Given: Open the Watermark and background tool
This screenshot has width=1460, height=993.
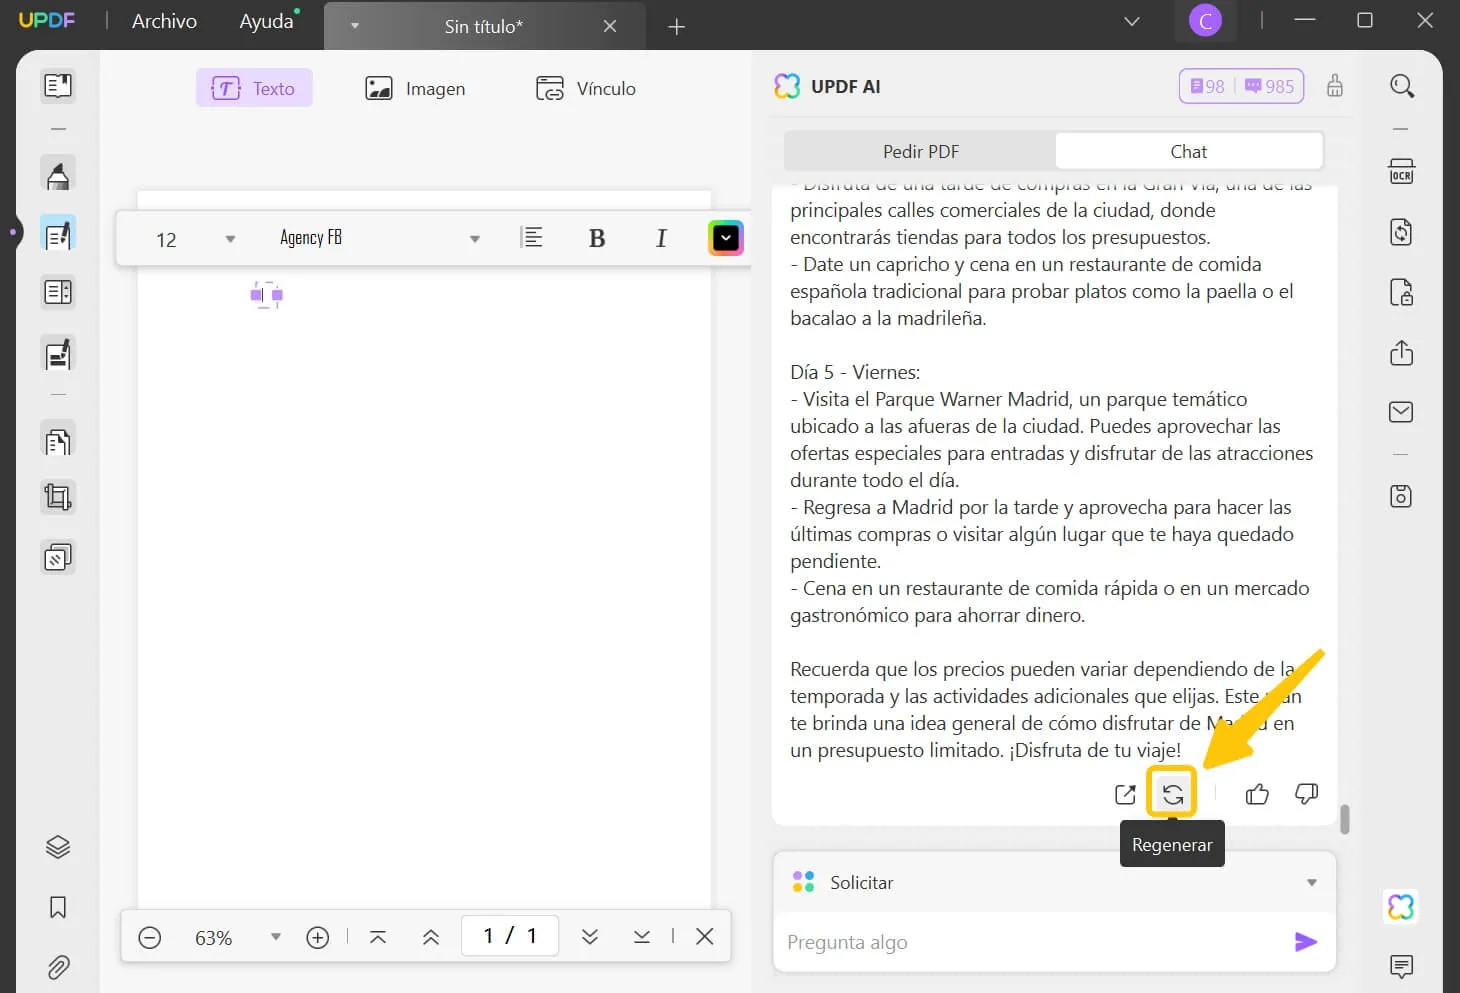Looking at the screenshot, I should pos(58,557).
